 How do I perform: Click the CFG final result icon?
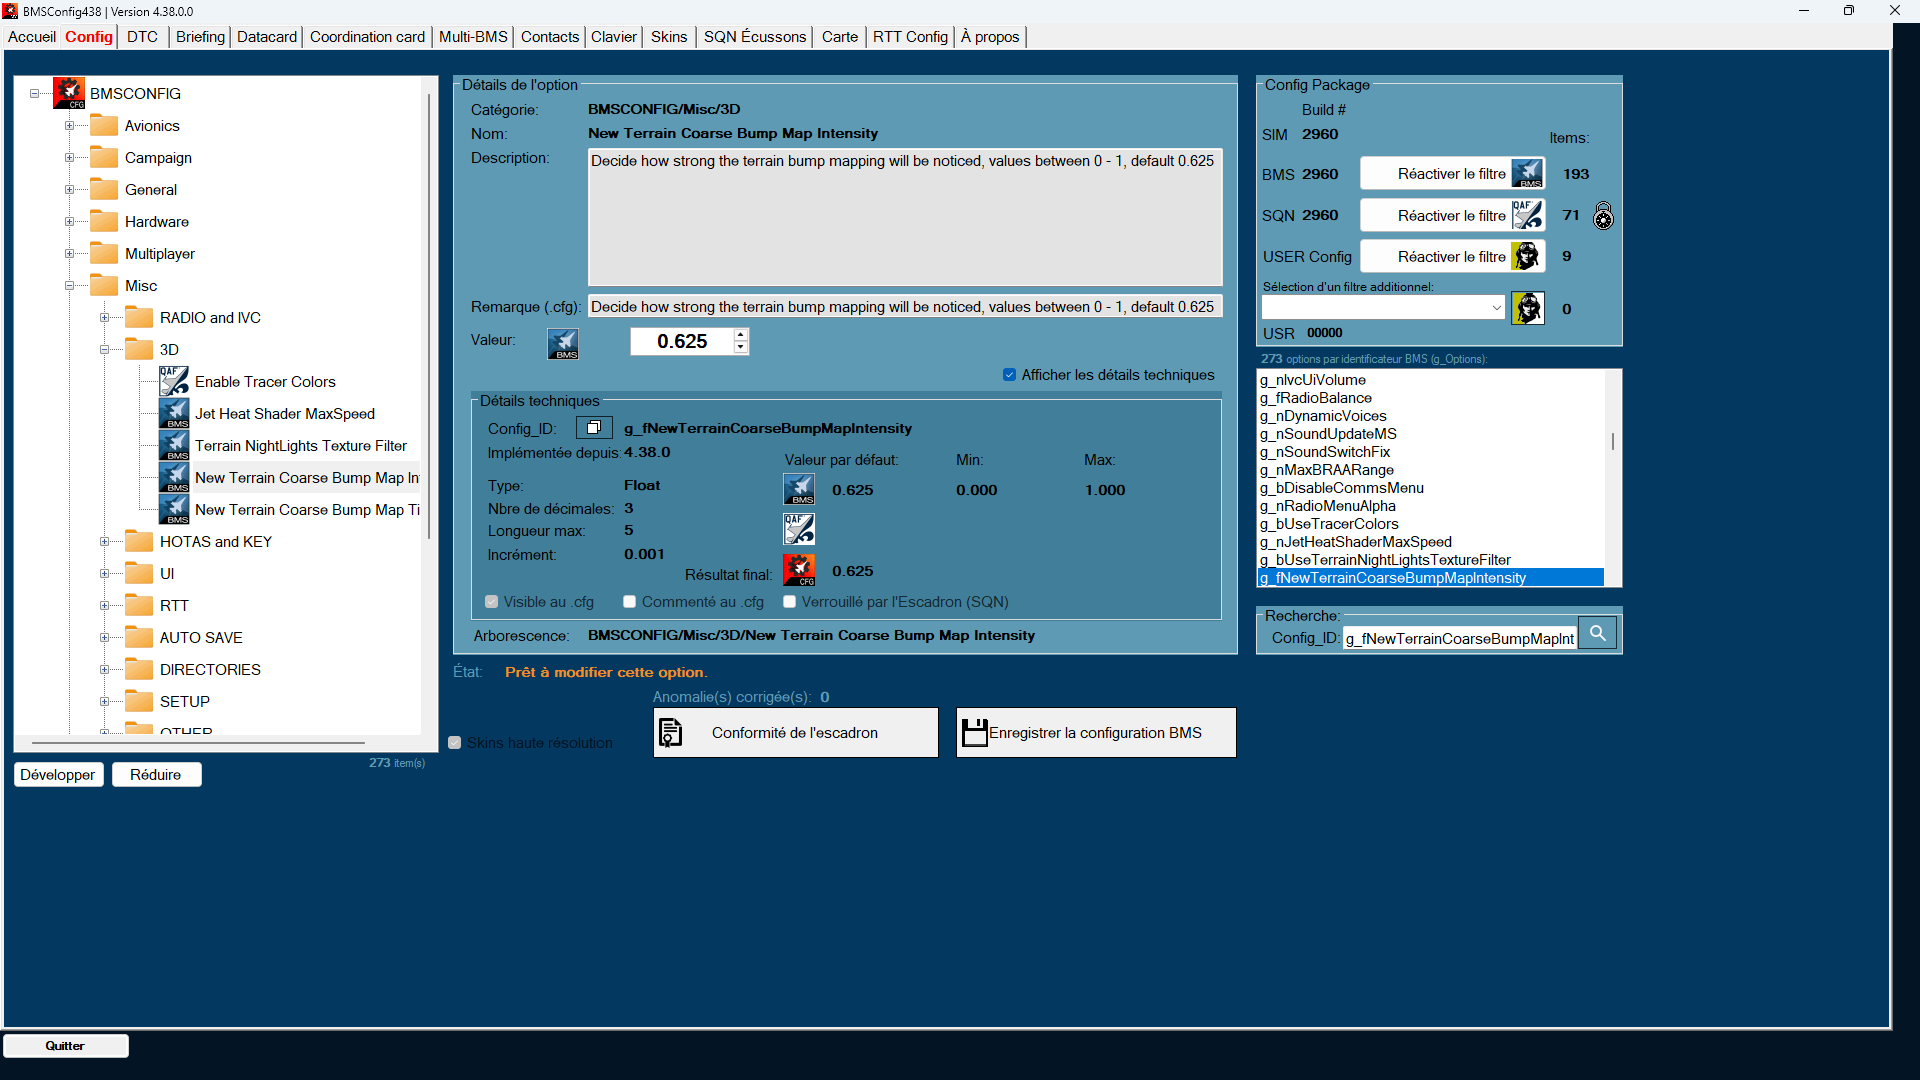click(x=799, y=570)
